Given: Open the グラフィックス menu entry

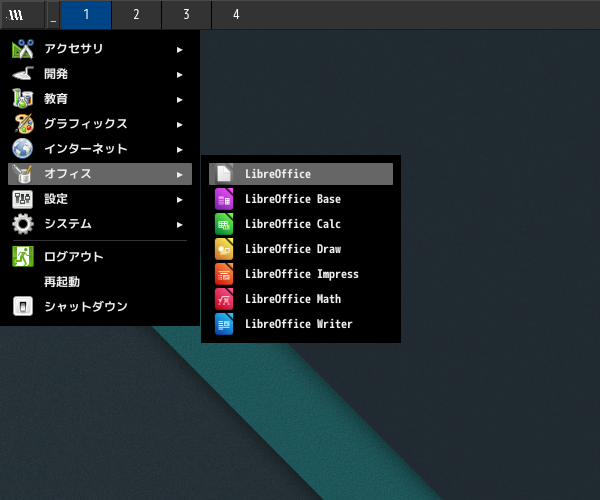Looking at the screenshot, I should click(100, 124).
